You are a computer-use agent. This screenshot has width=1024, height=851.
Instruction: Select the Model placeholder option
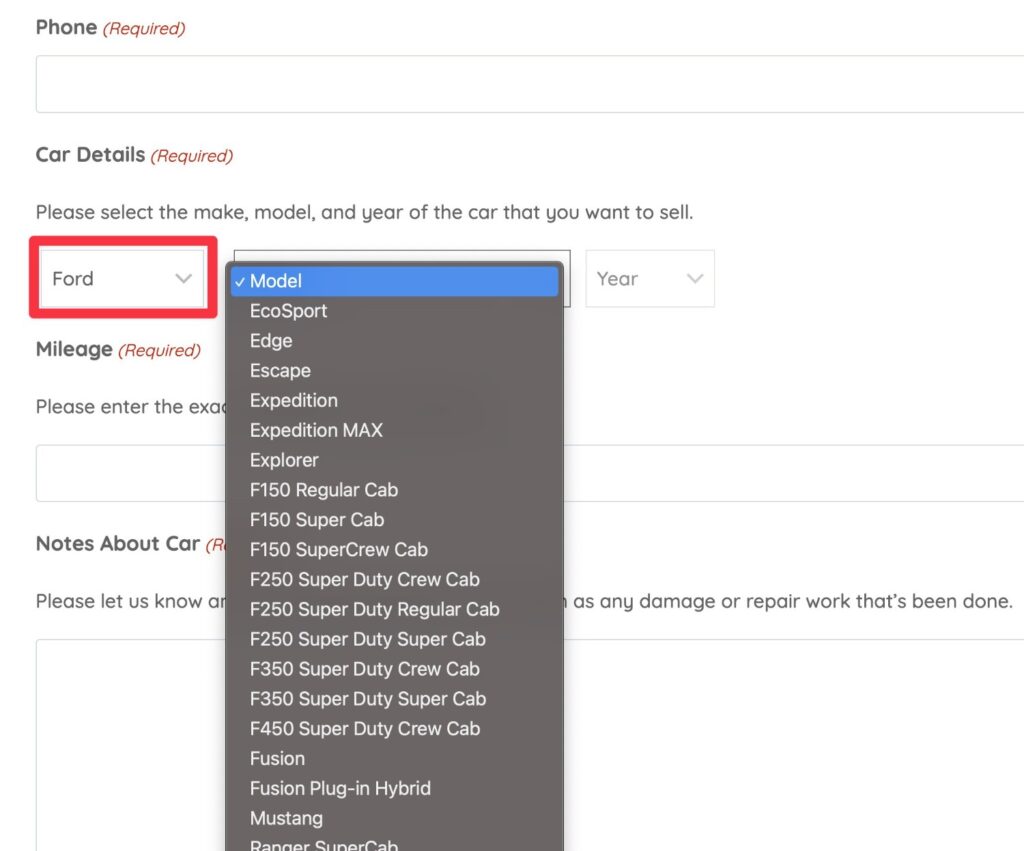coord(394,282)
